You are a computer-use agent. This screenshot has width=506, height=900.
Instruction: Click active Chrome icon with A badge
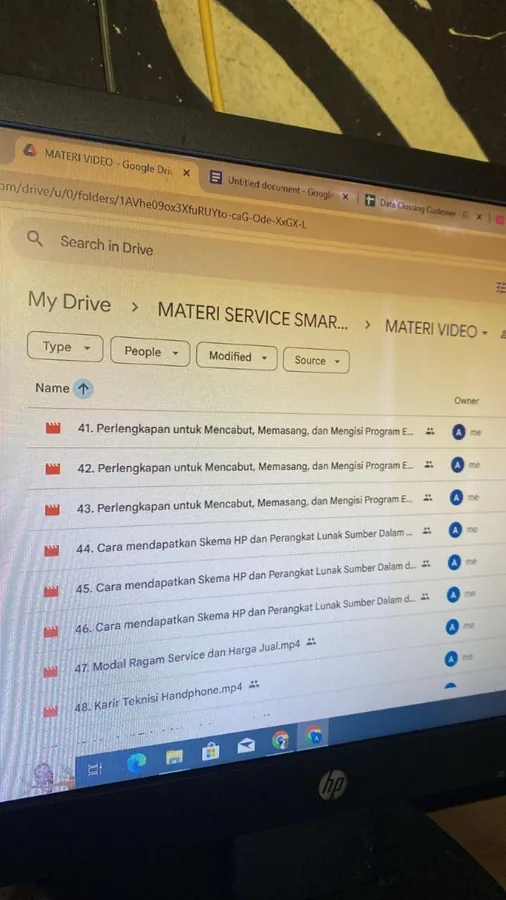tap(314, 734)
